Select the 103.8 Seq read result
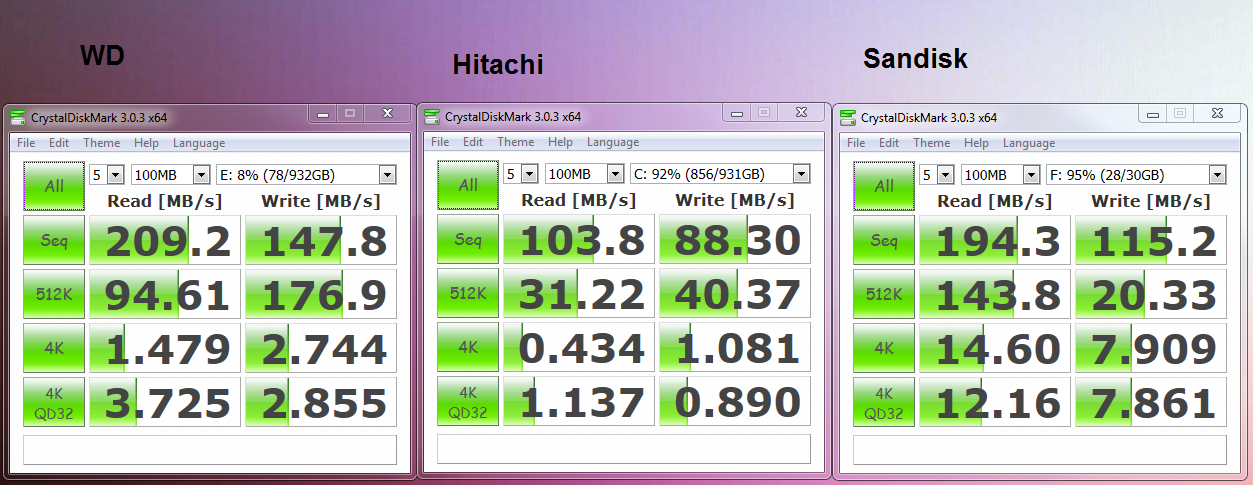Viewport: 1253px width, 485px height. 579,240
